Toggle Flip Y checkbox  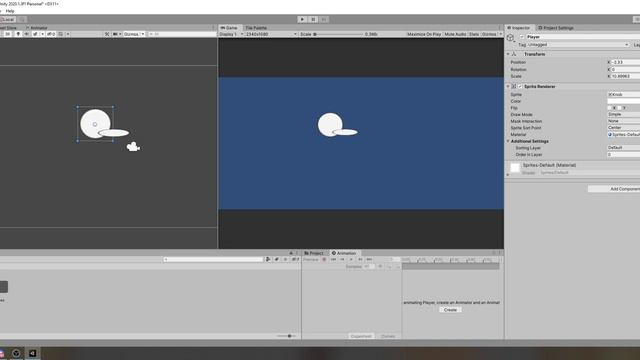pyautogui.click(x=619, y=108)
